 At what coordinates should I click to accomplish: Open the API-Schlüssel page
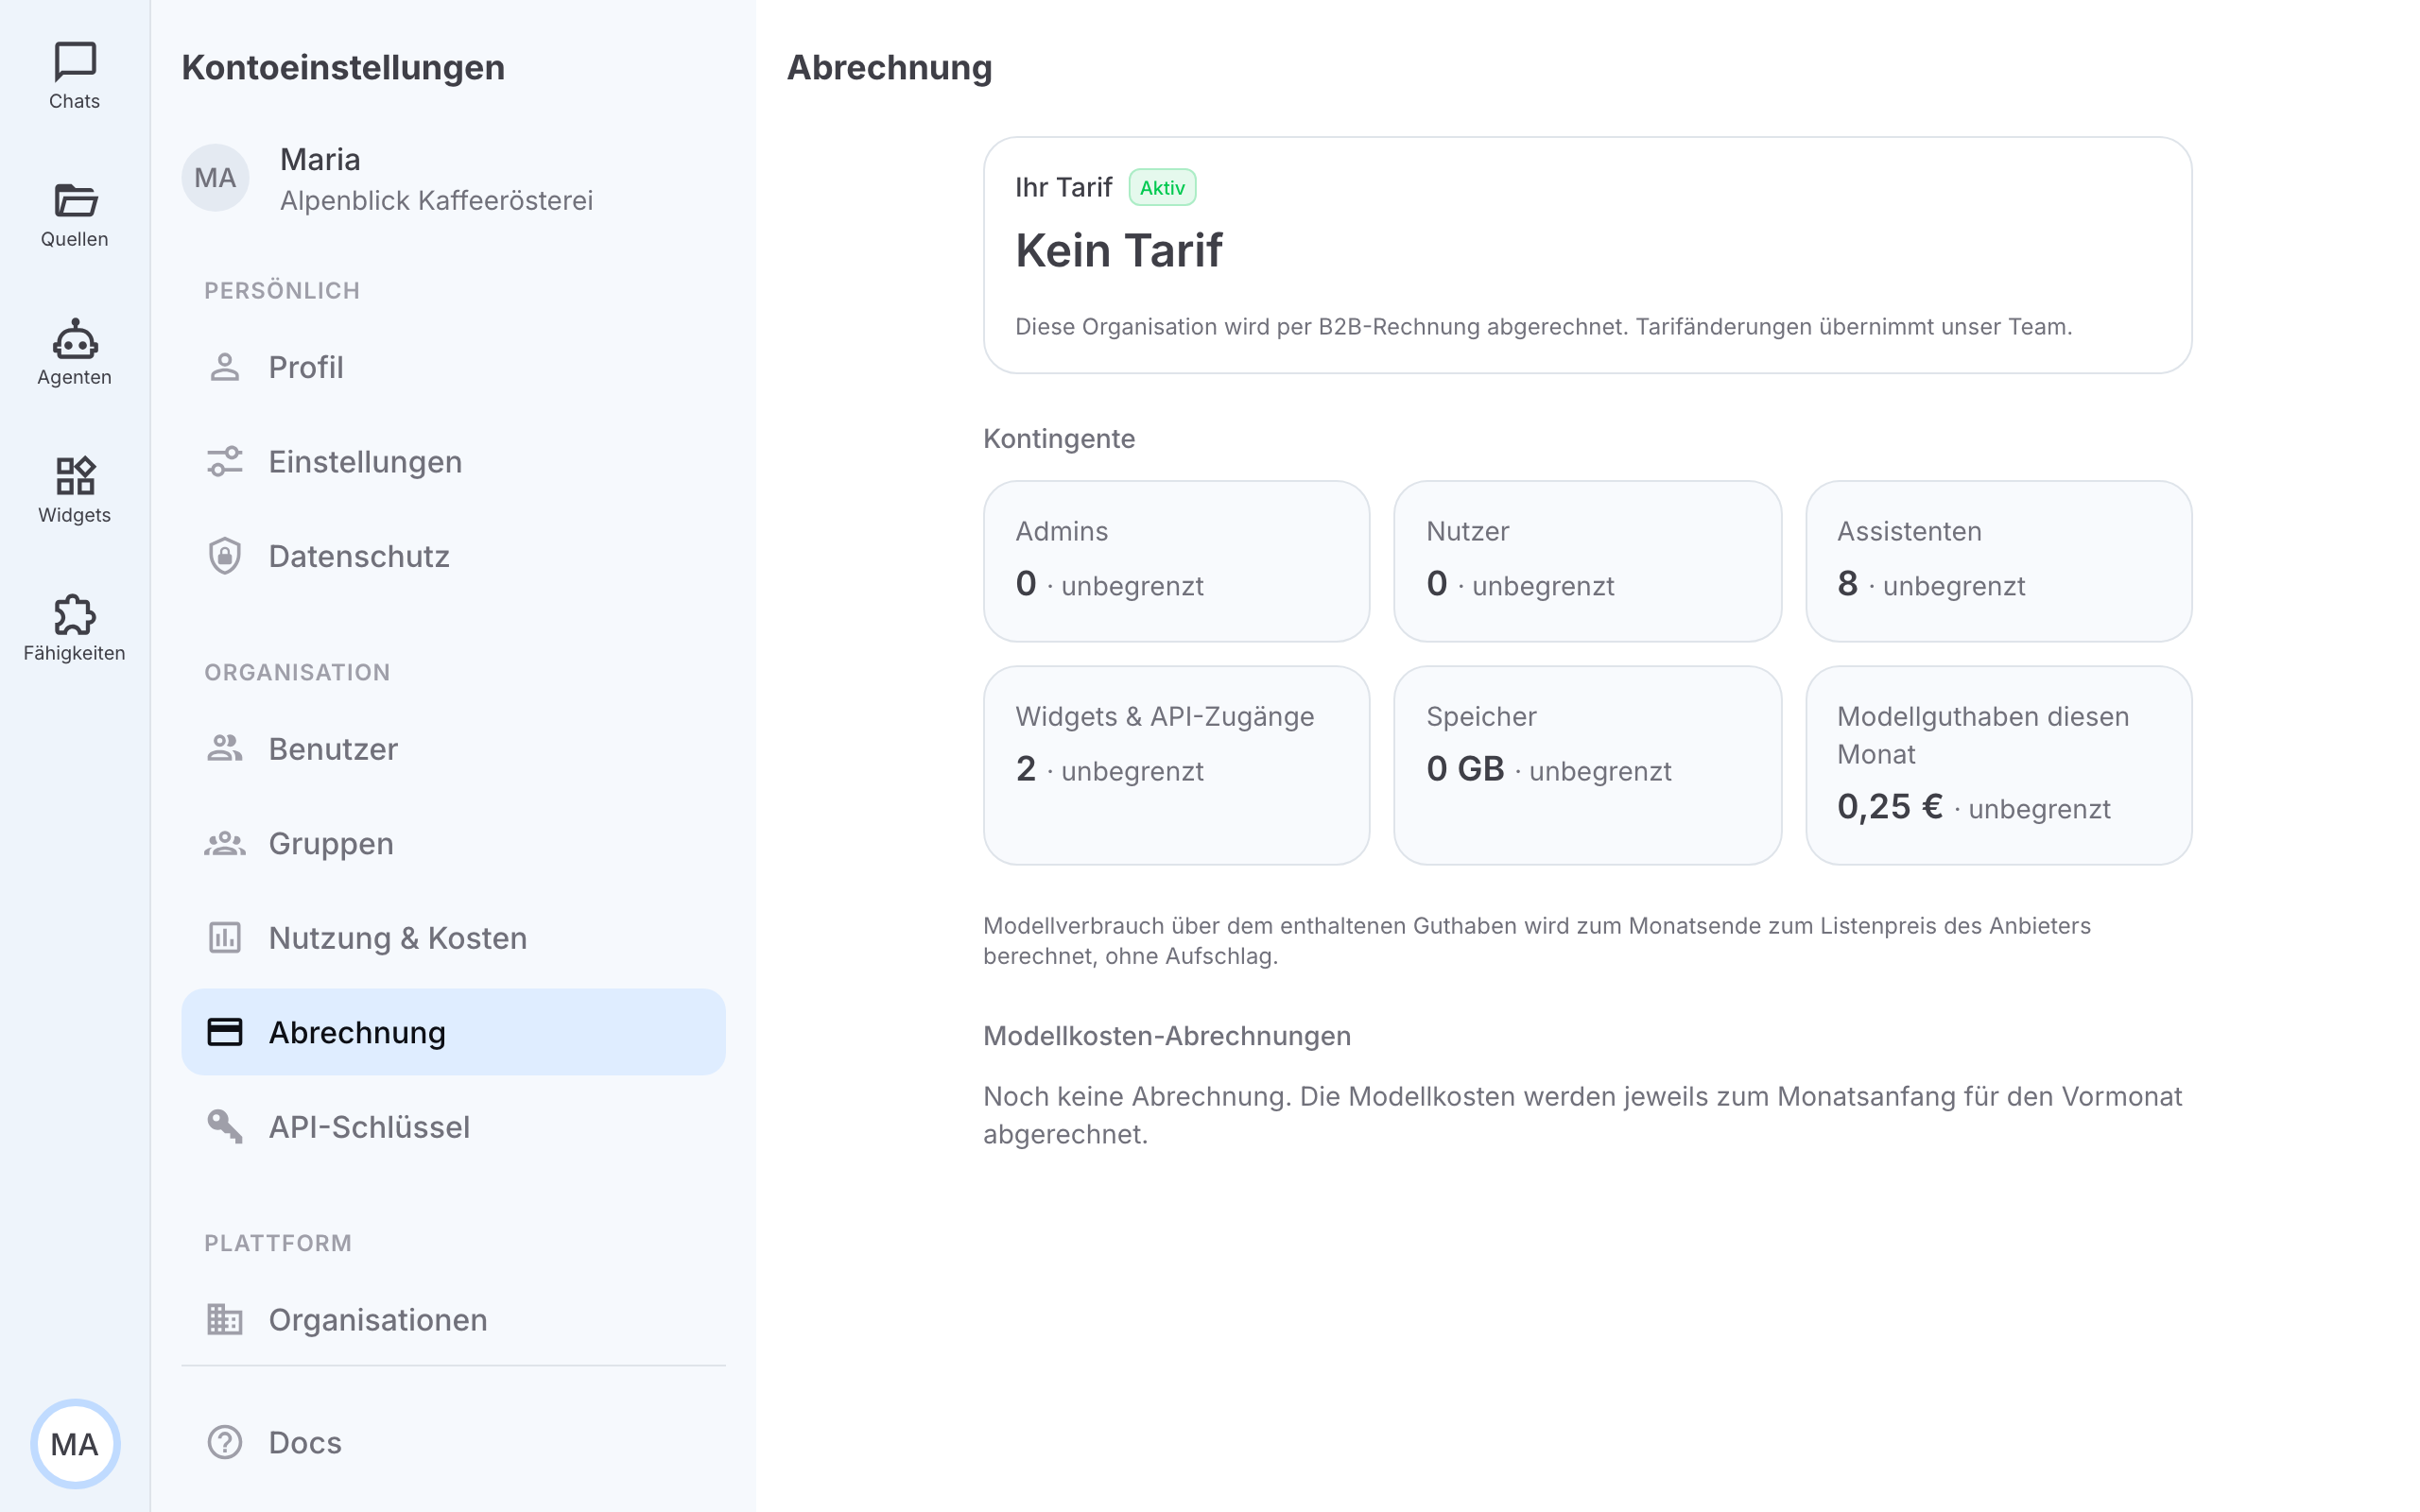(x=453, y=1126)
